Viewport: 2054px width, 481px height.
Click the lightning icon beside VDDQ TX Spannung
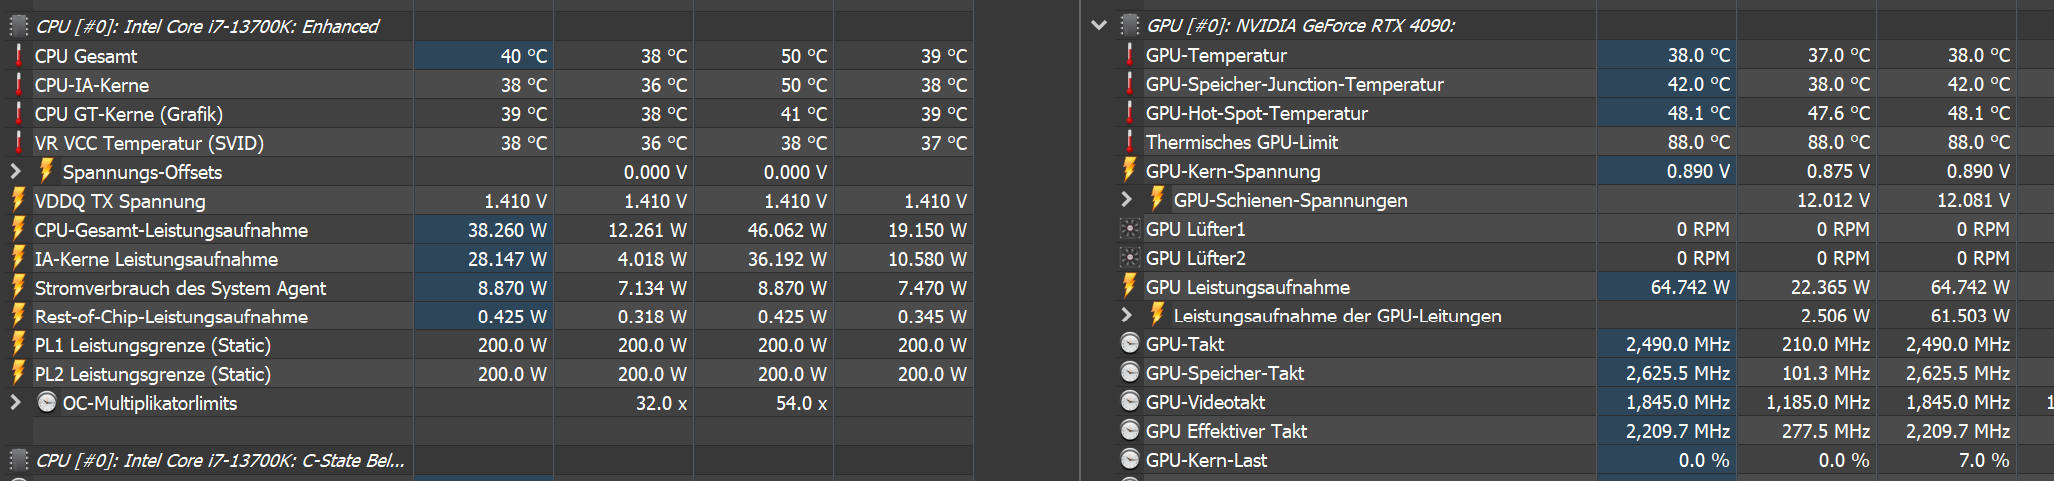(x=18, y=200)
